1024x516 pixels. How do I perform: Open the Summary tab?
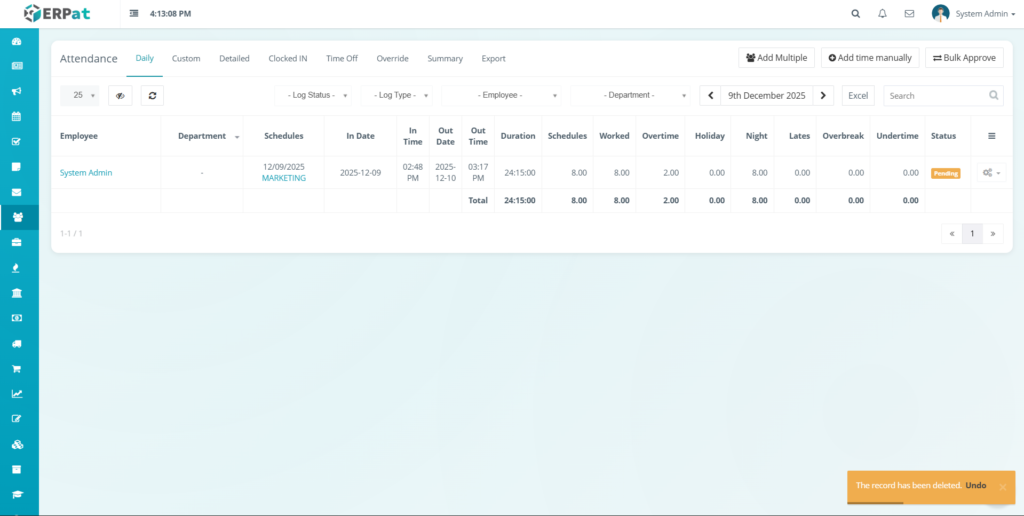[445, 58]
